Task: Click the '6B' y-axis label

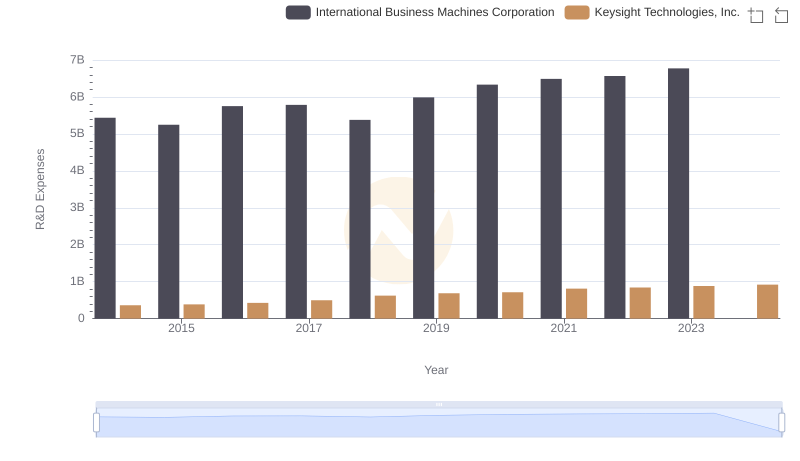Action: (77, 97)
